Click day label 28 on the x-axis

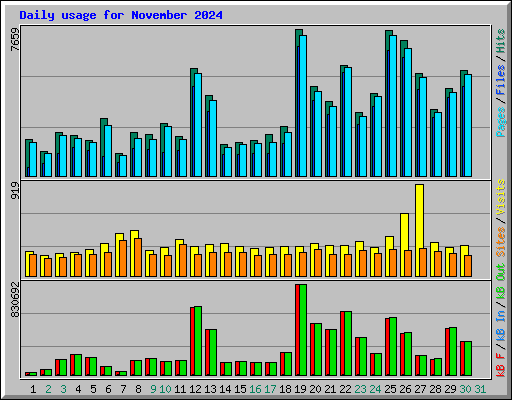(x=435, y=389)
